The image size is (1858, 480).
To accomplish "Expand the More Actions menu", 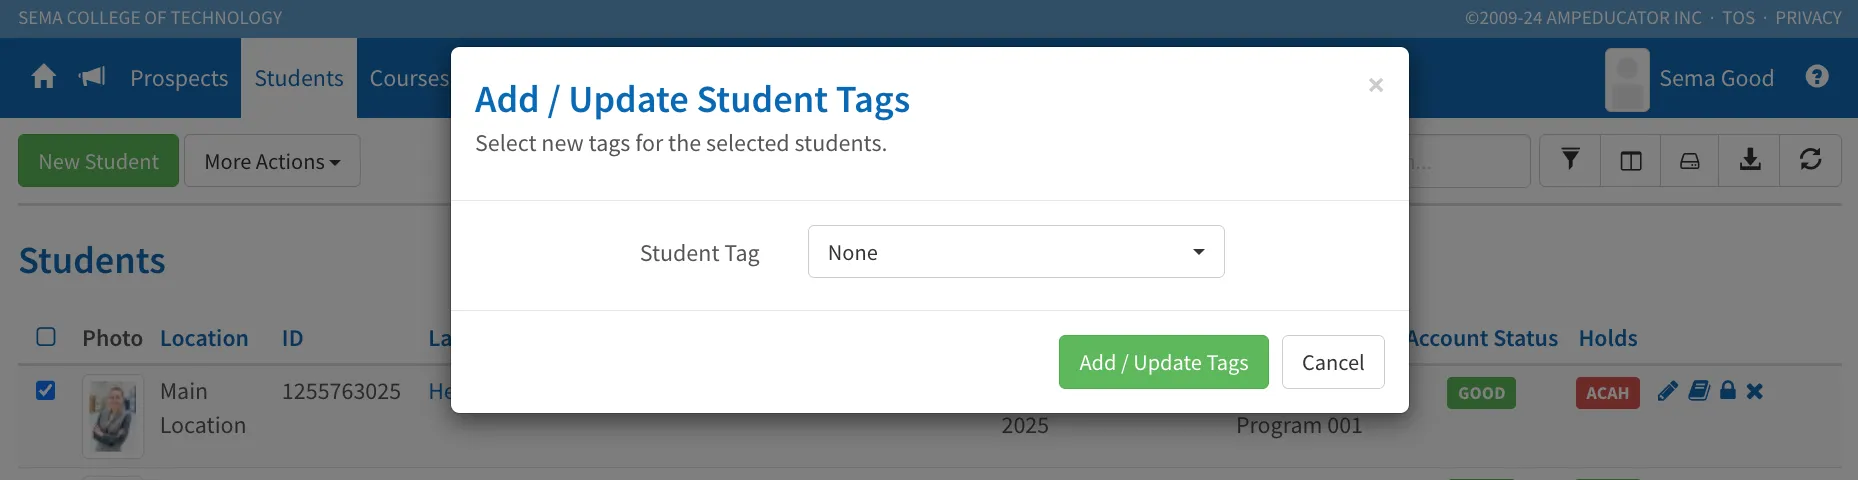I will (x=272, y=161).
